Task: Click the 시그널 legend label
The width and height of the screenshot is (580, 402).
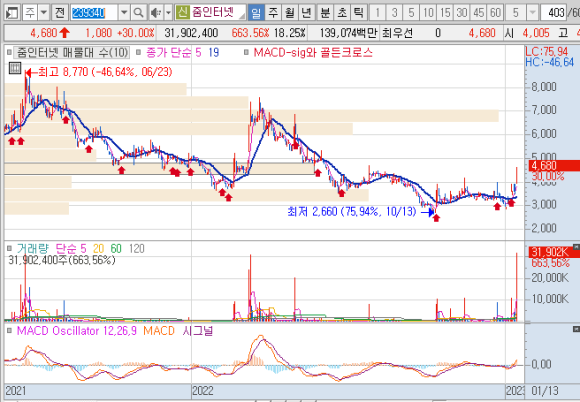Action: (198, 330)
